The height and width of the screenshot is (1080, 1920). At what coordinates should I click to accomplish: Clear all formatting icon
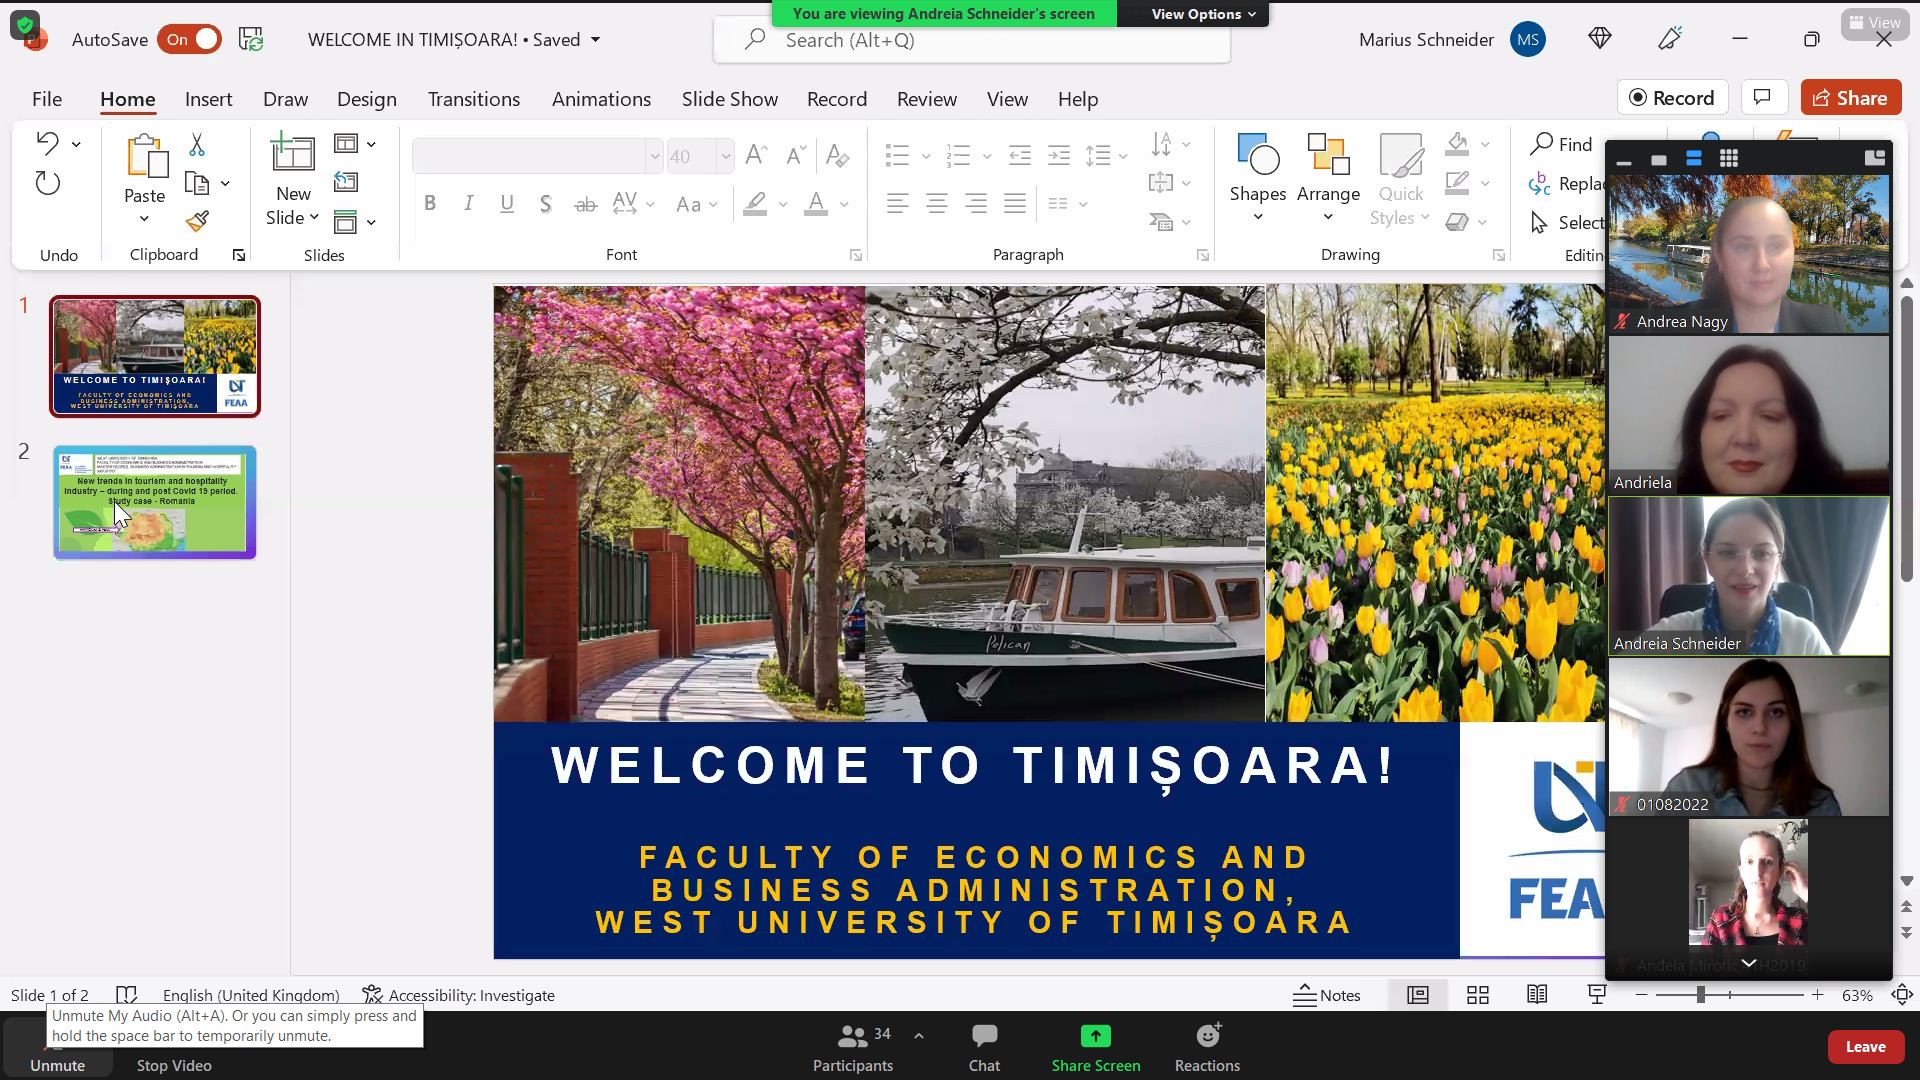[838, 155]
